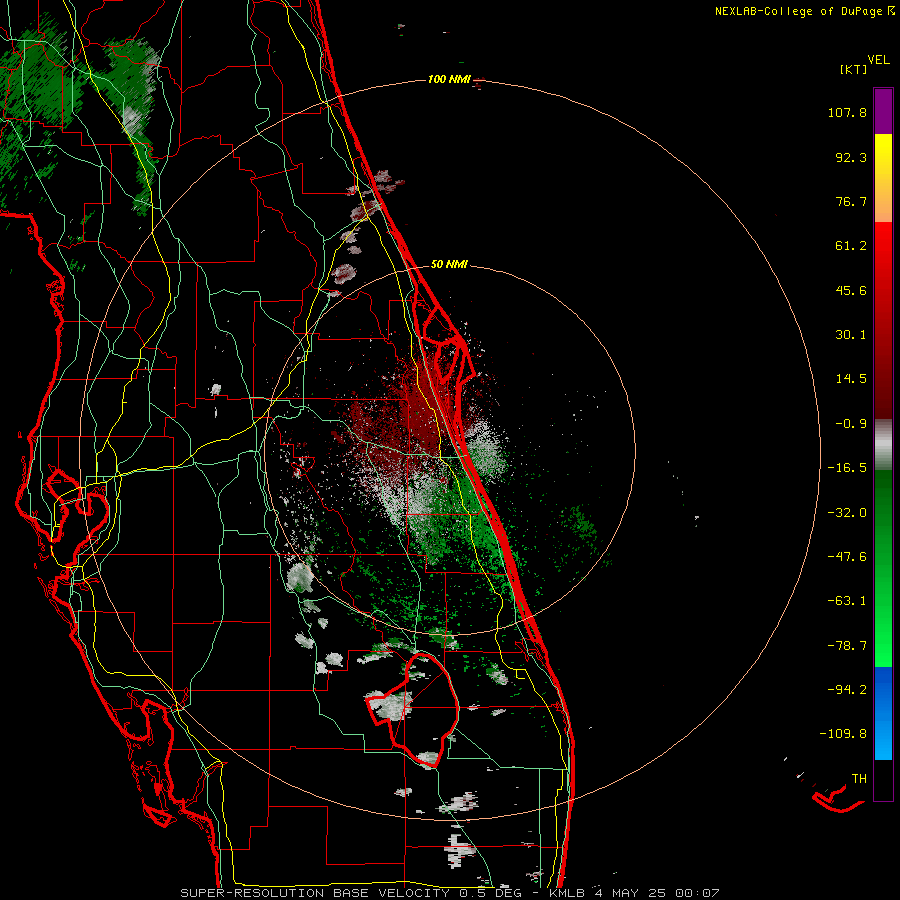The image size is (900, 900).
Task: Select the -63.1 legend value
Action: (847, 601)
